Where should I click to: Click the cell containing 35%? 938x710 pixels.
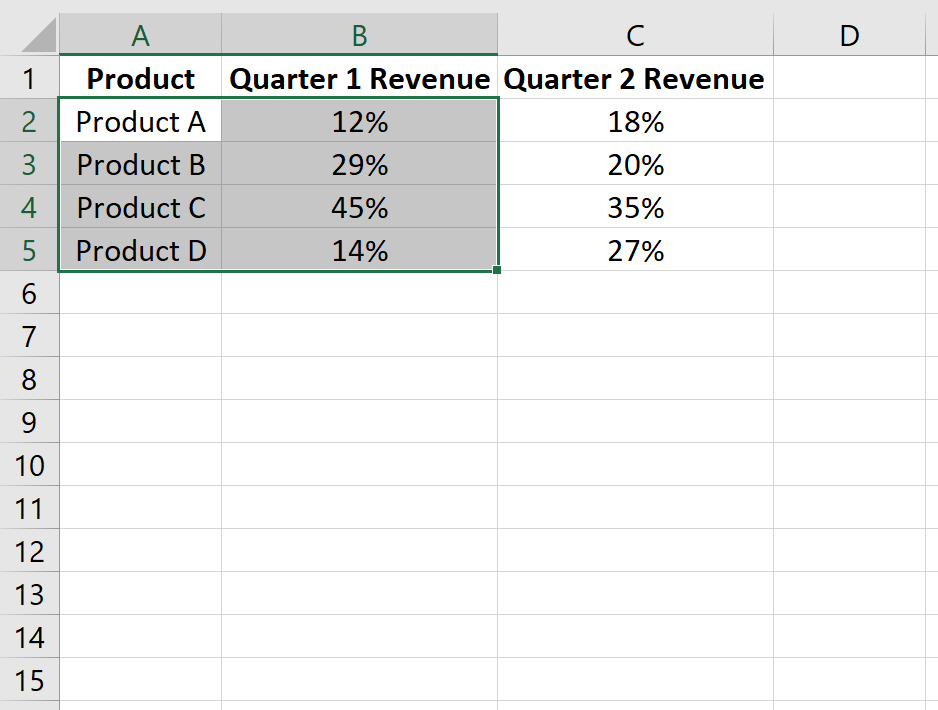click(x=635, y=208)
